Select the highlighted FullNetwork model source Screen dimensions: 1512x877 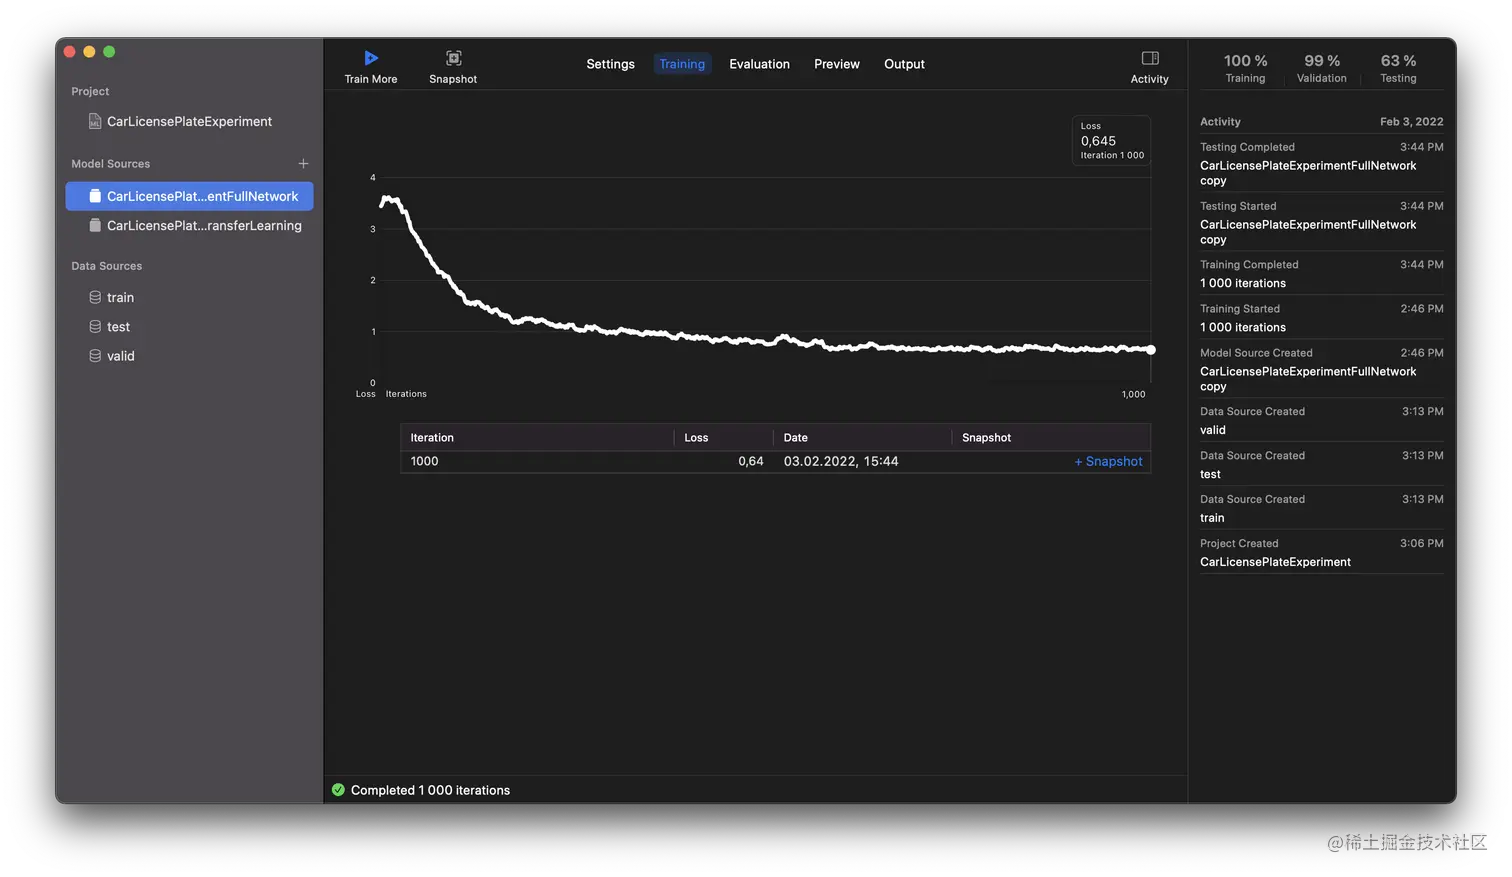point(190,196)
